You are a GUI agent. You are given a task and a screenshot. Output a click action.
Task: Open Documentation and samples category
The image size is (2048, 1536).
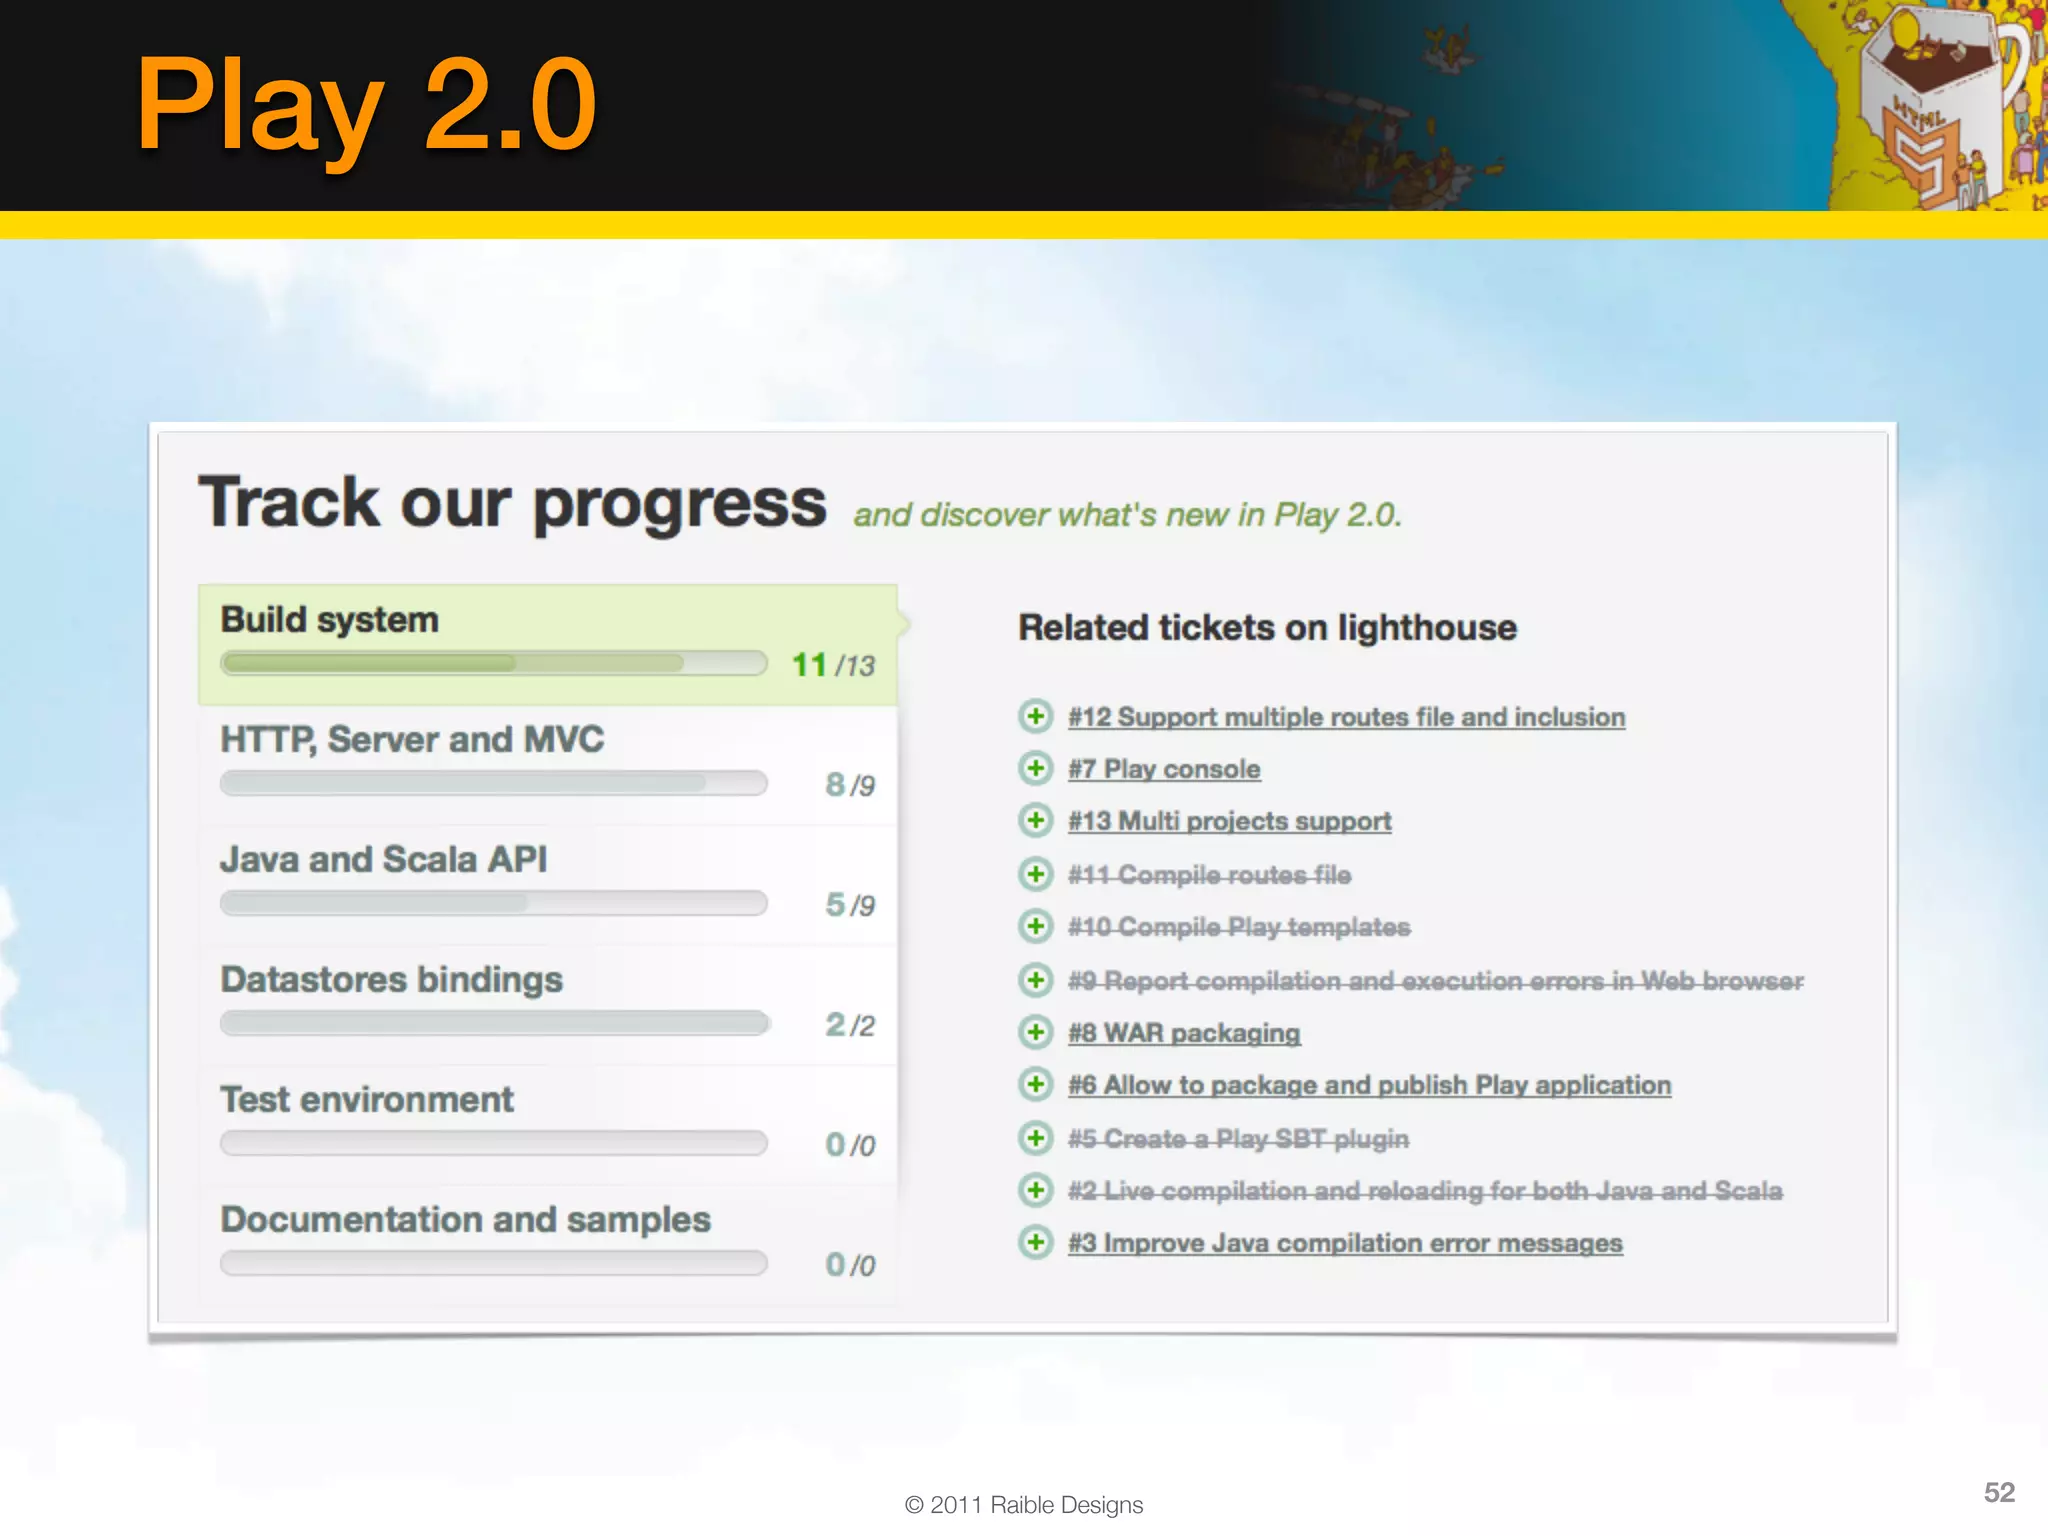coord(548,1245)
